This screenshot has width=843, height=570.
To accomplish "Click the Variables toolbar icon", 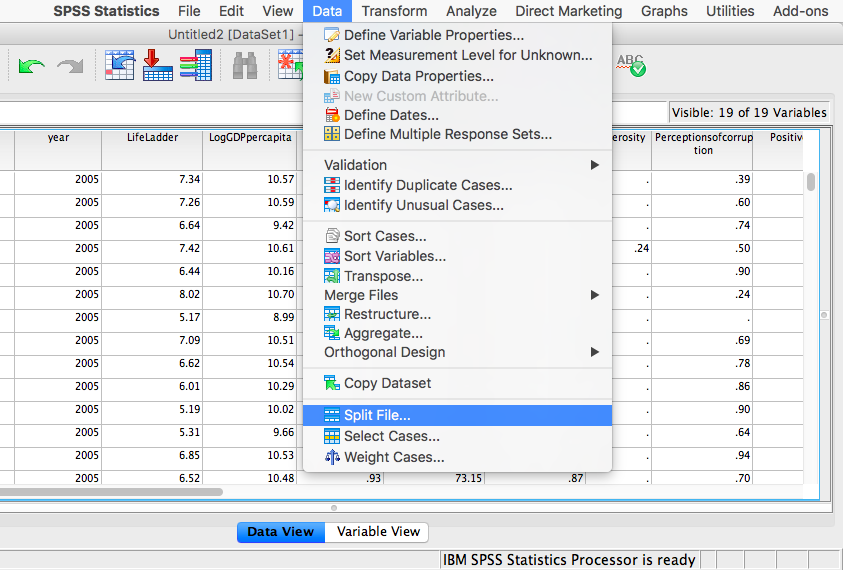I will (x=196, y=65).
